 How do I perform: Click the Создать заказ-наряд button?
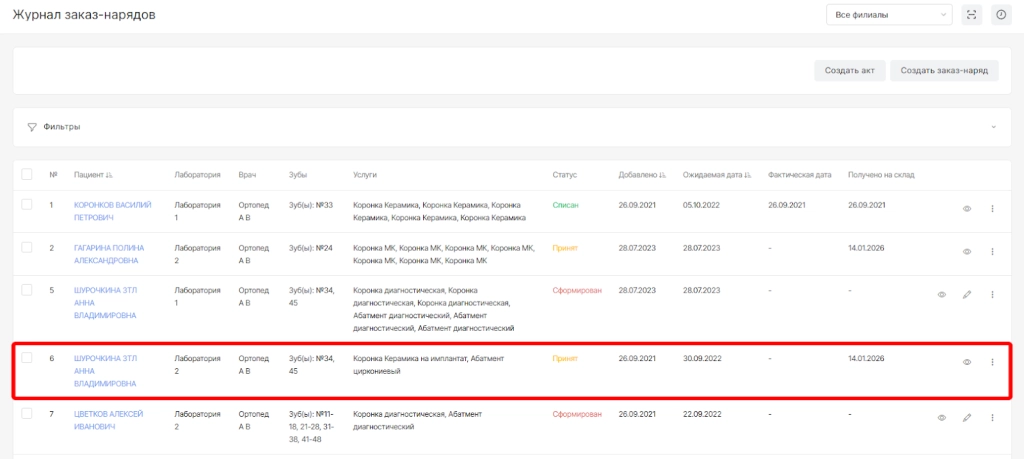pos(944,71)
